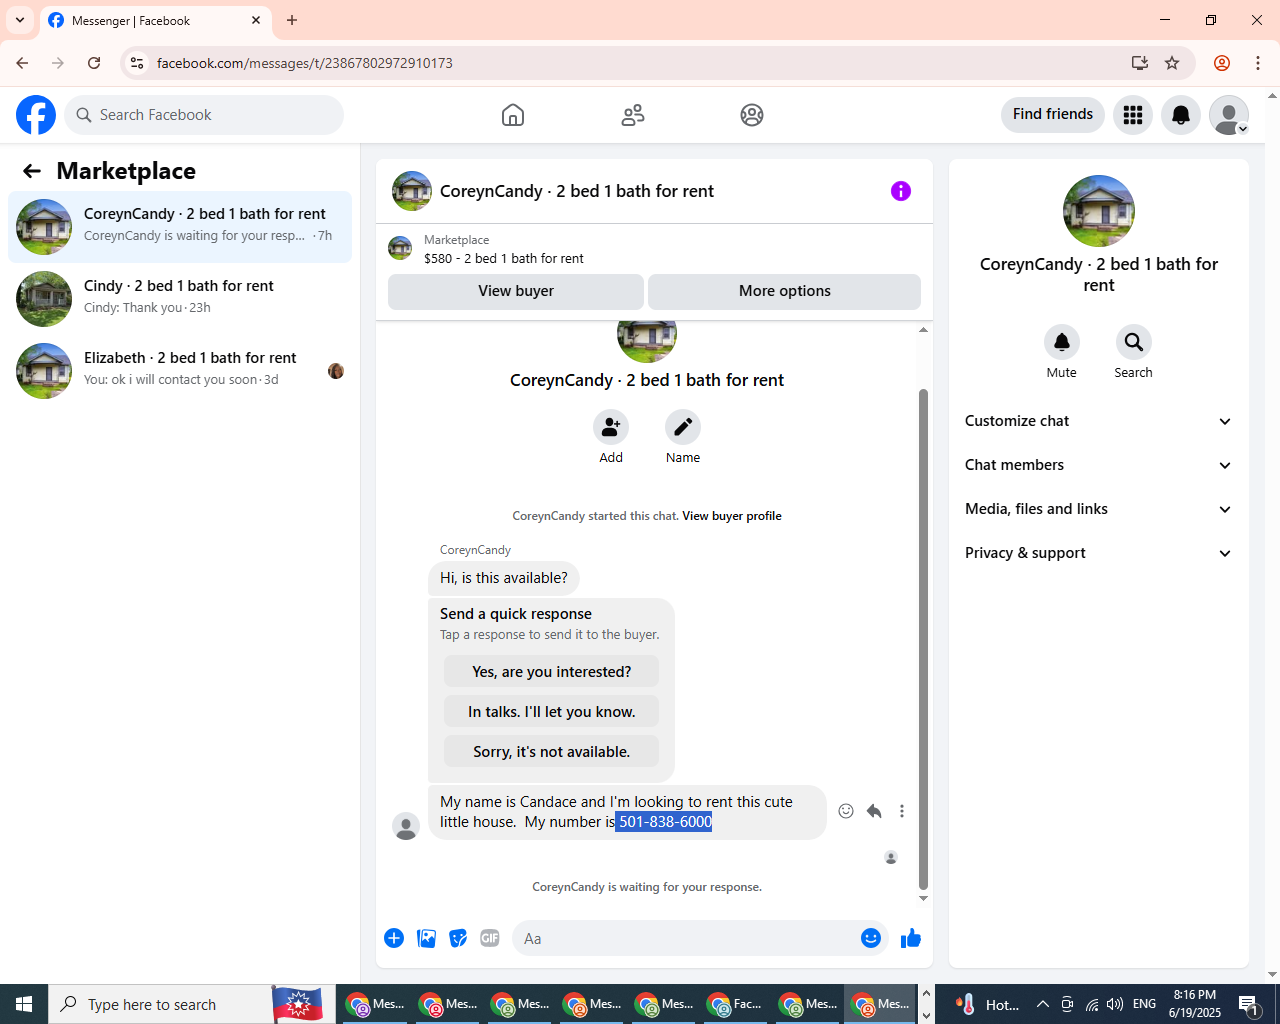Expand the Customize chat section

click(x=1099, y=421)
